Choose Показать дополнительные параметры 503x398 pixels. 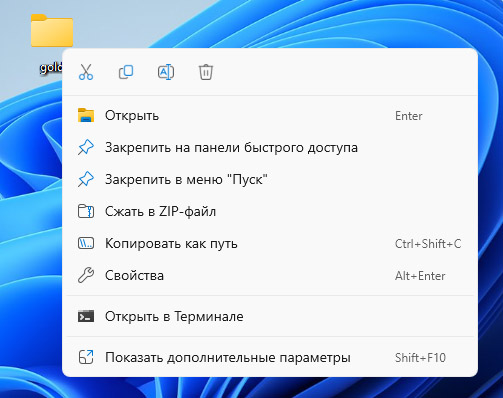point(270,358)
